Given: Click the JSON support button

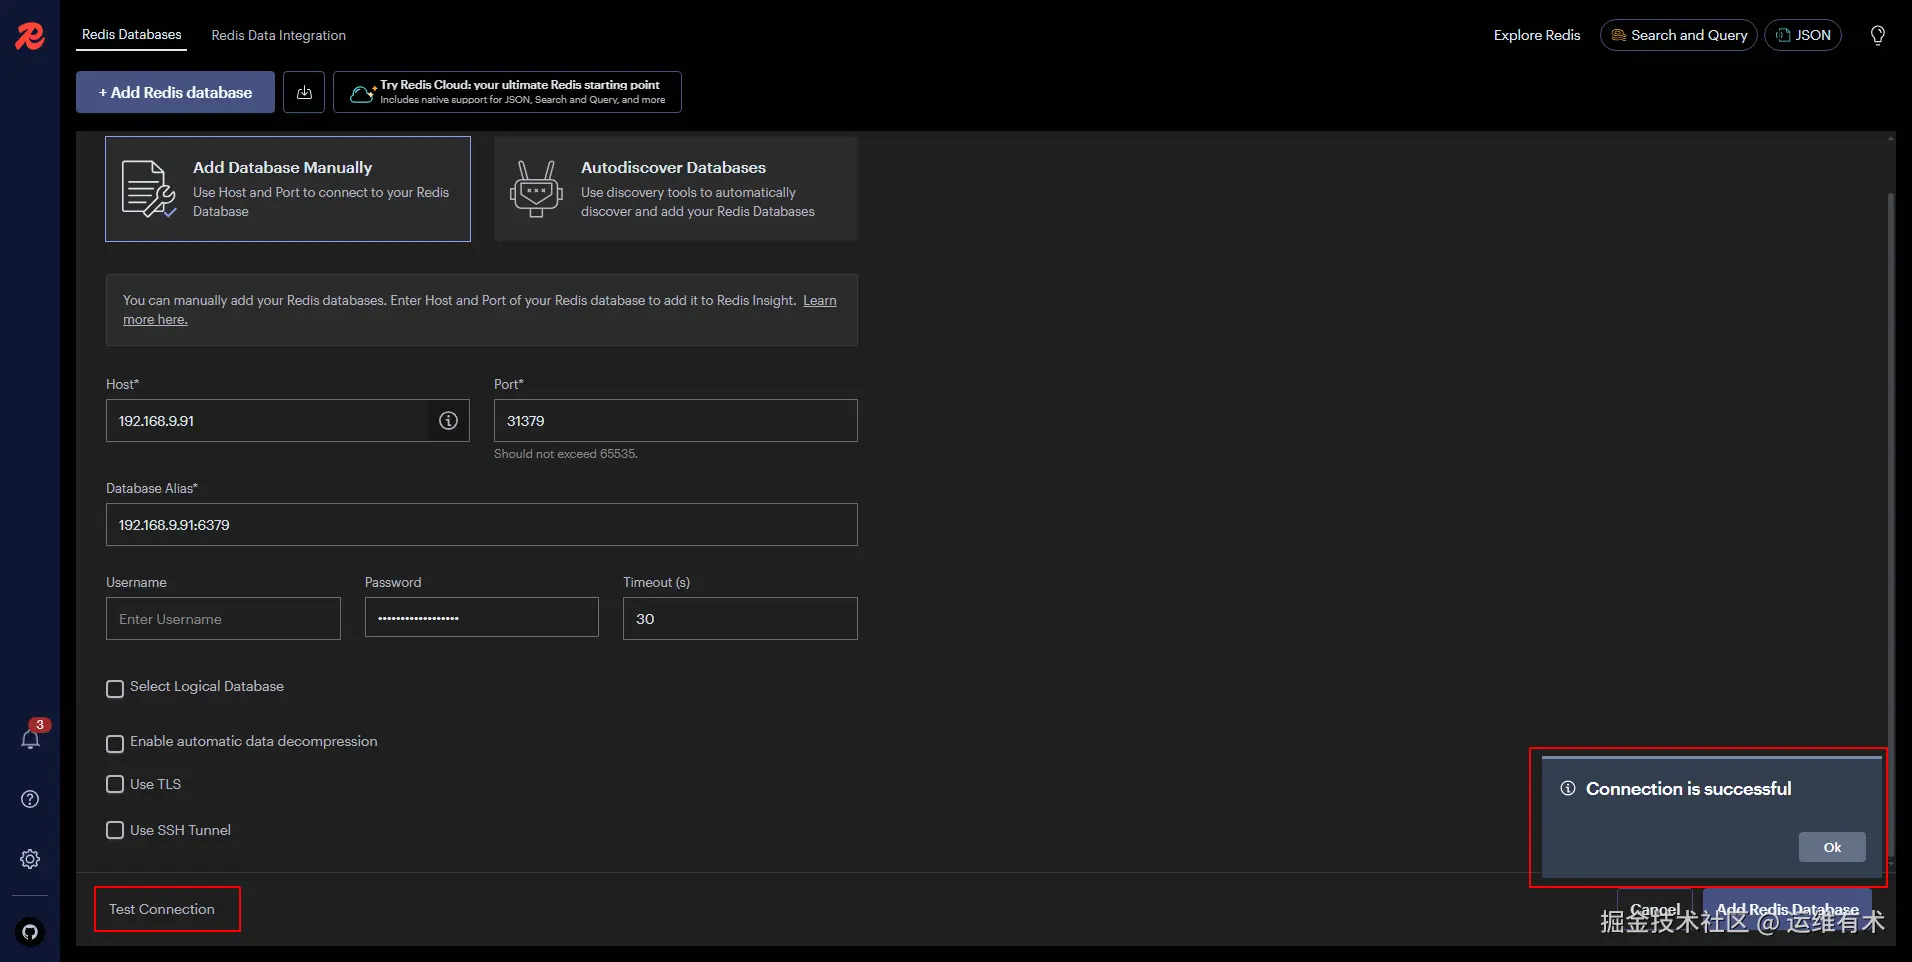Looking at the screenshot, I should tap(1803, 35).
